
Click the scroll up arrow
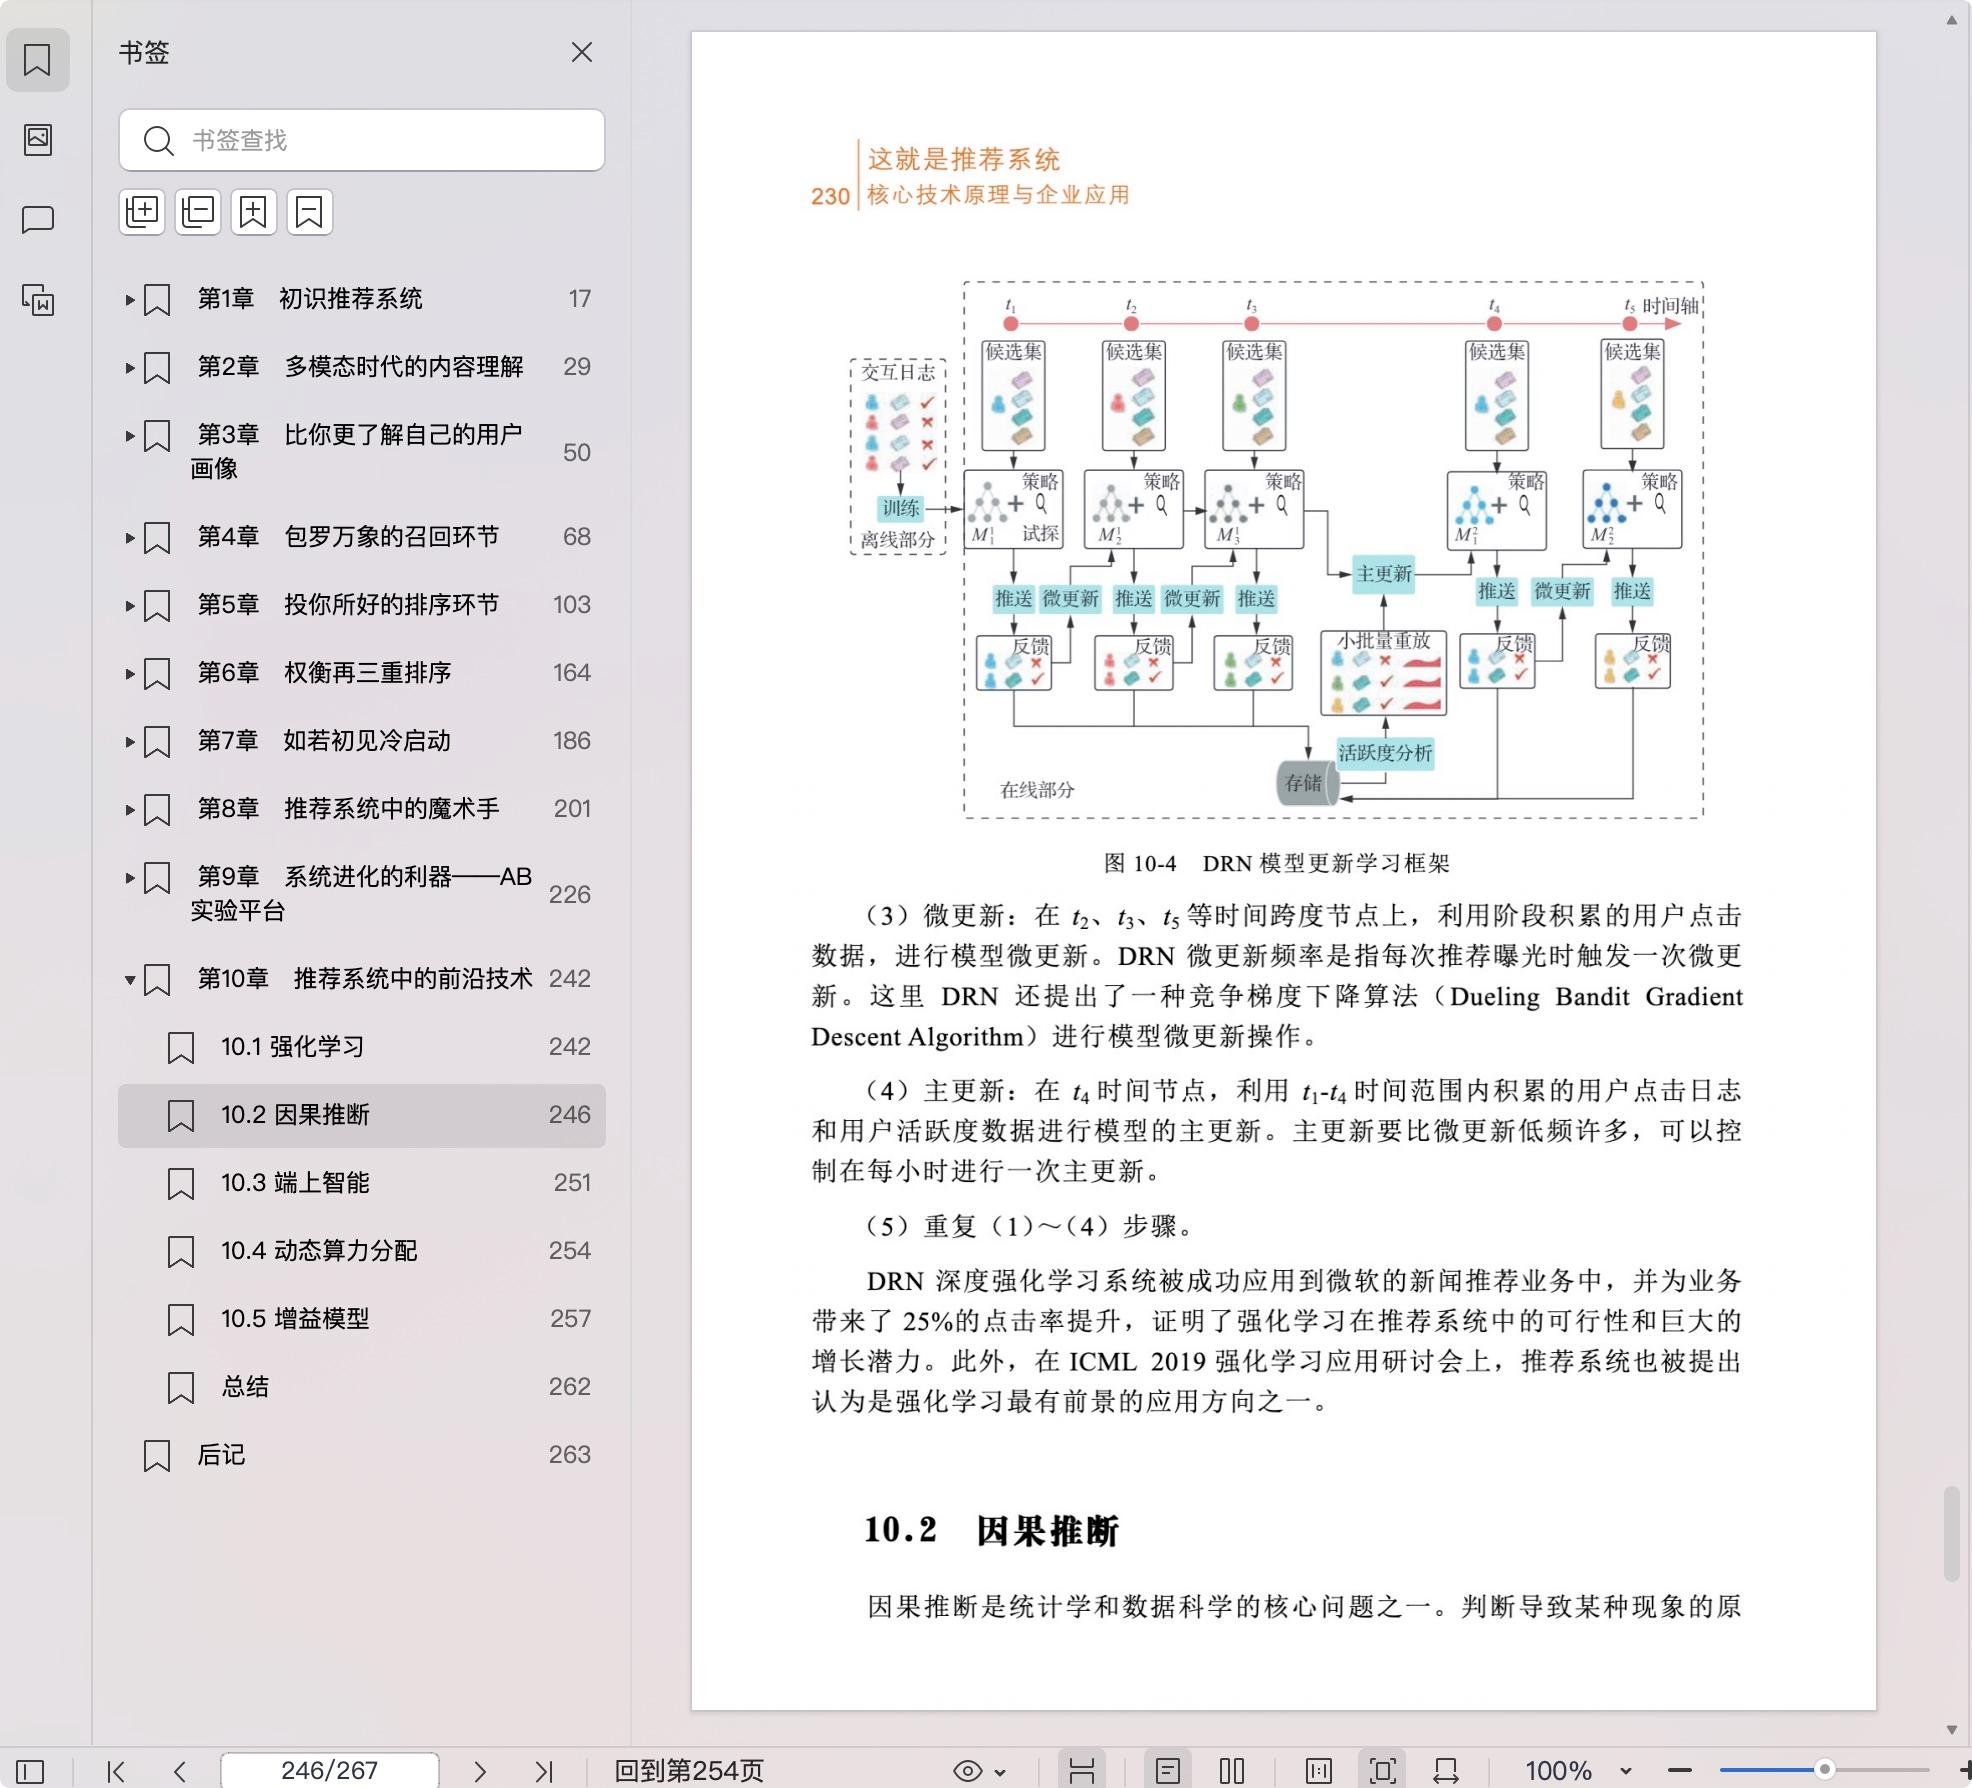pyautogui.click(x=1951, y=20)
